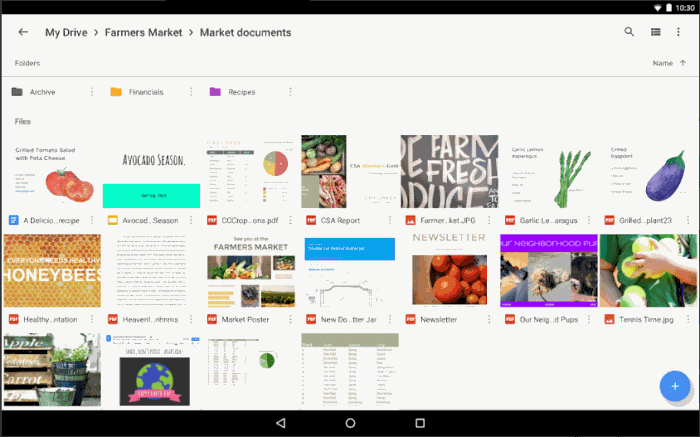Open options for A Delicio..recipe file
The height and width of the screenshot is (437, 700).
[x=92, y=220]
